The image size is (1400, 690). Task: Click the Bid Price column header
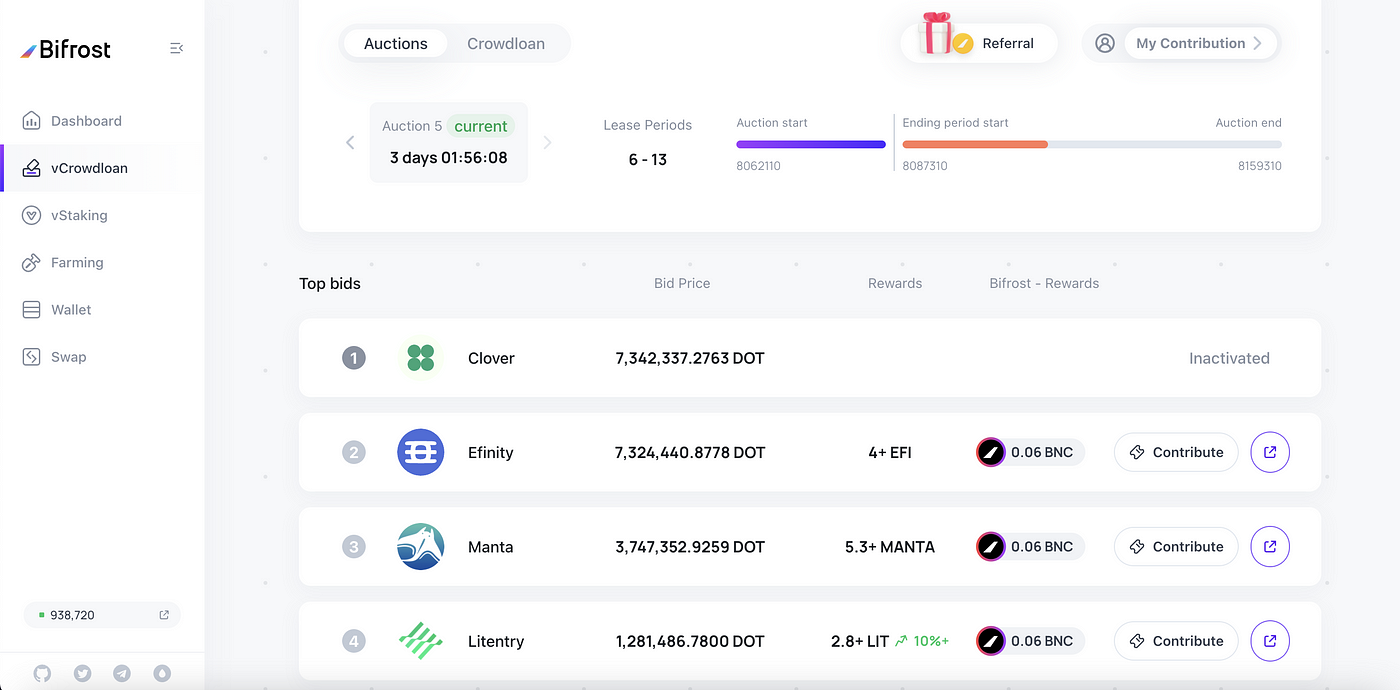click(x=682, y=283)
